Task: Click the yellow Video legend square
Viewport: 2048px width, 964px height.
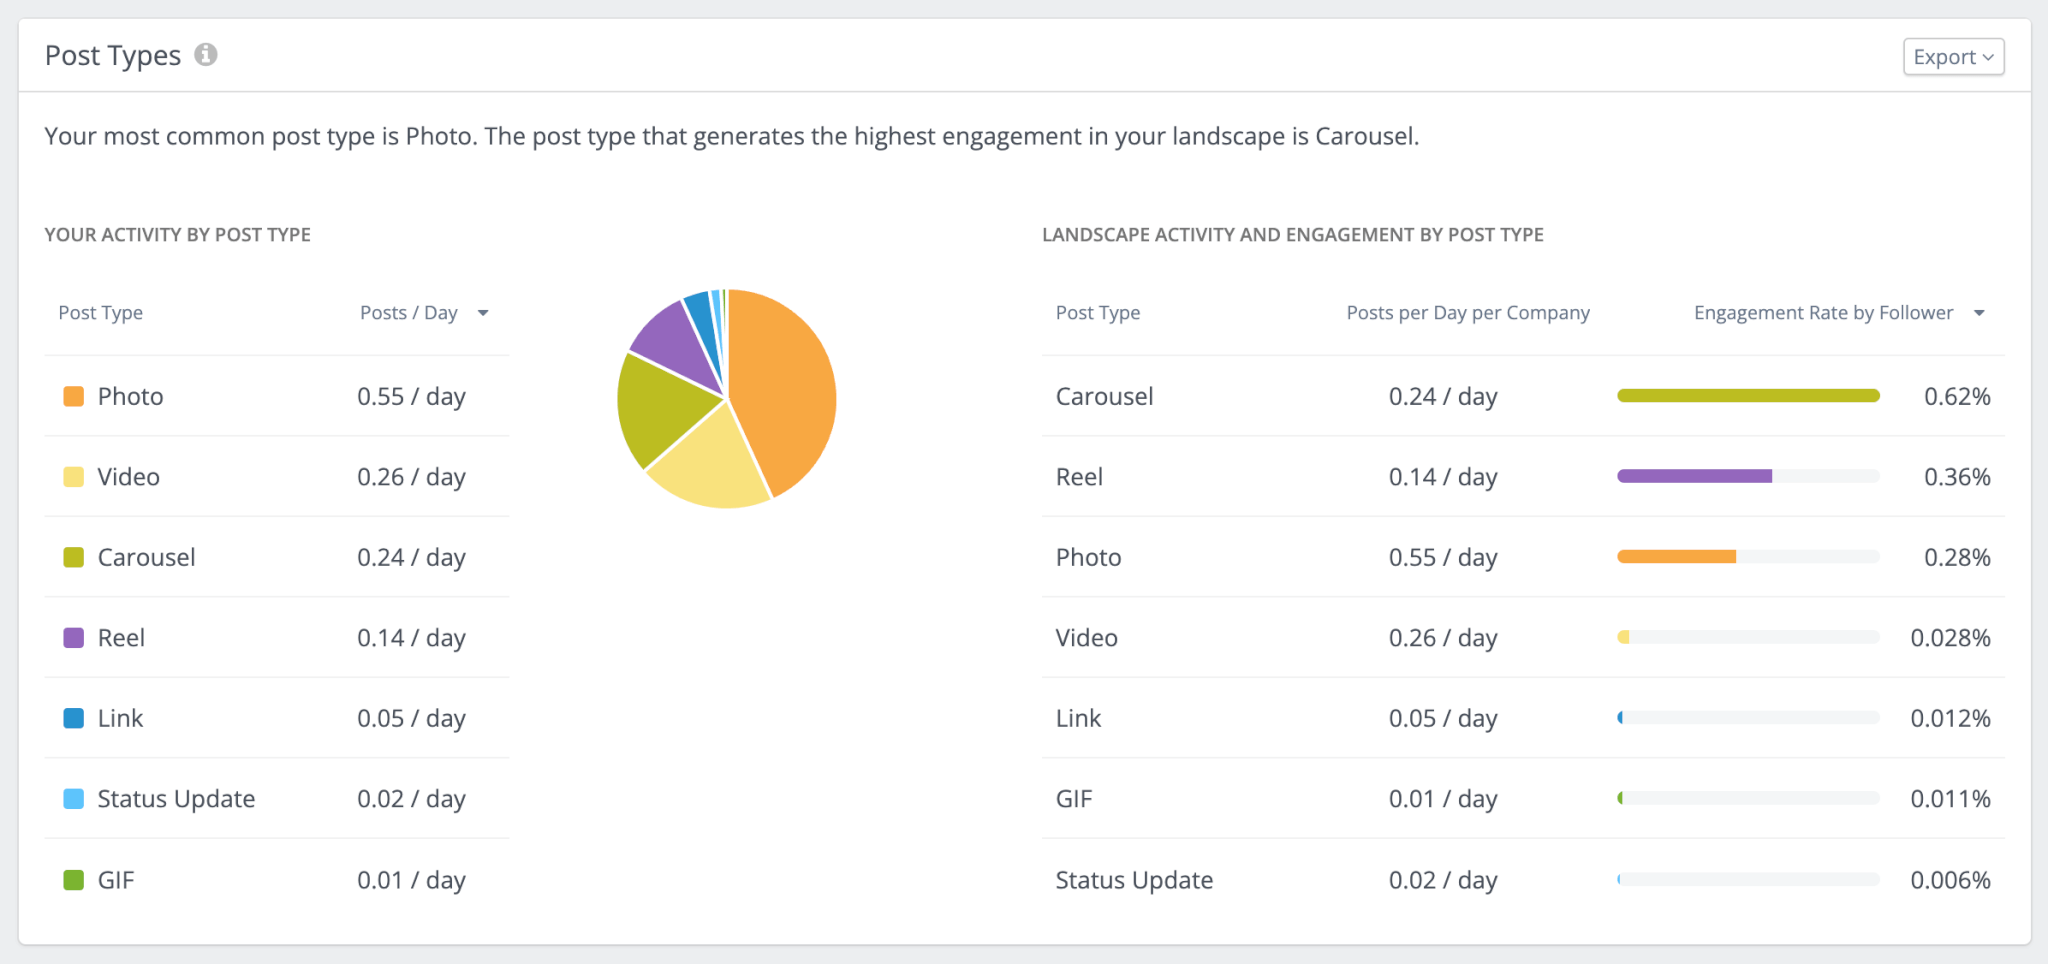Action: (x=73, y=476)
